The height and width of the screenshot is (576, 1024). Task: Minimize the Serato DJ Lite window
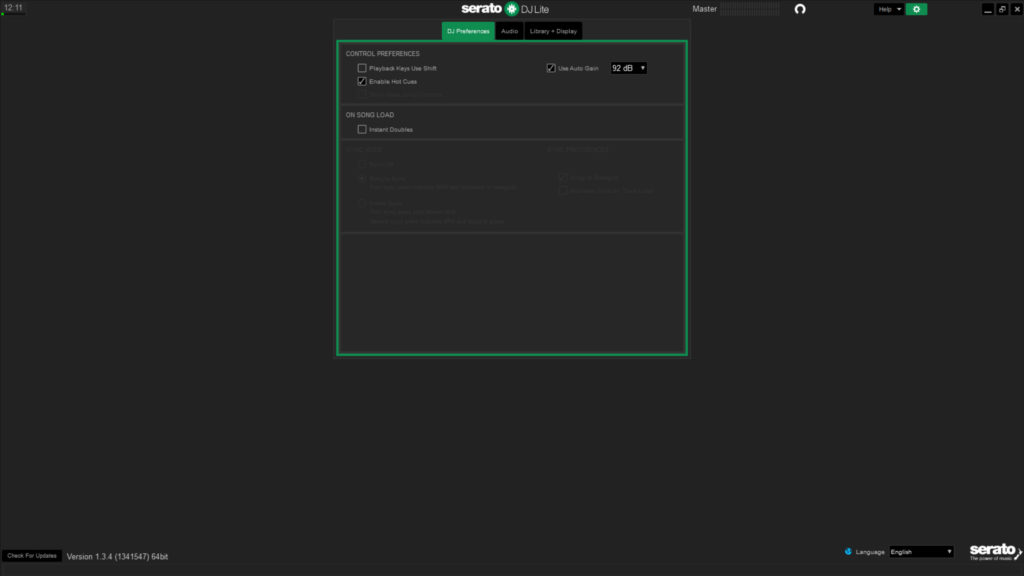point(988,9)
